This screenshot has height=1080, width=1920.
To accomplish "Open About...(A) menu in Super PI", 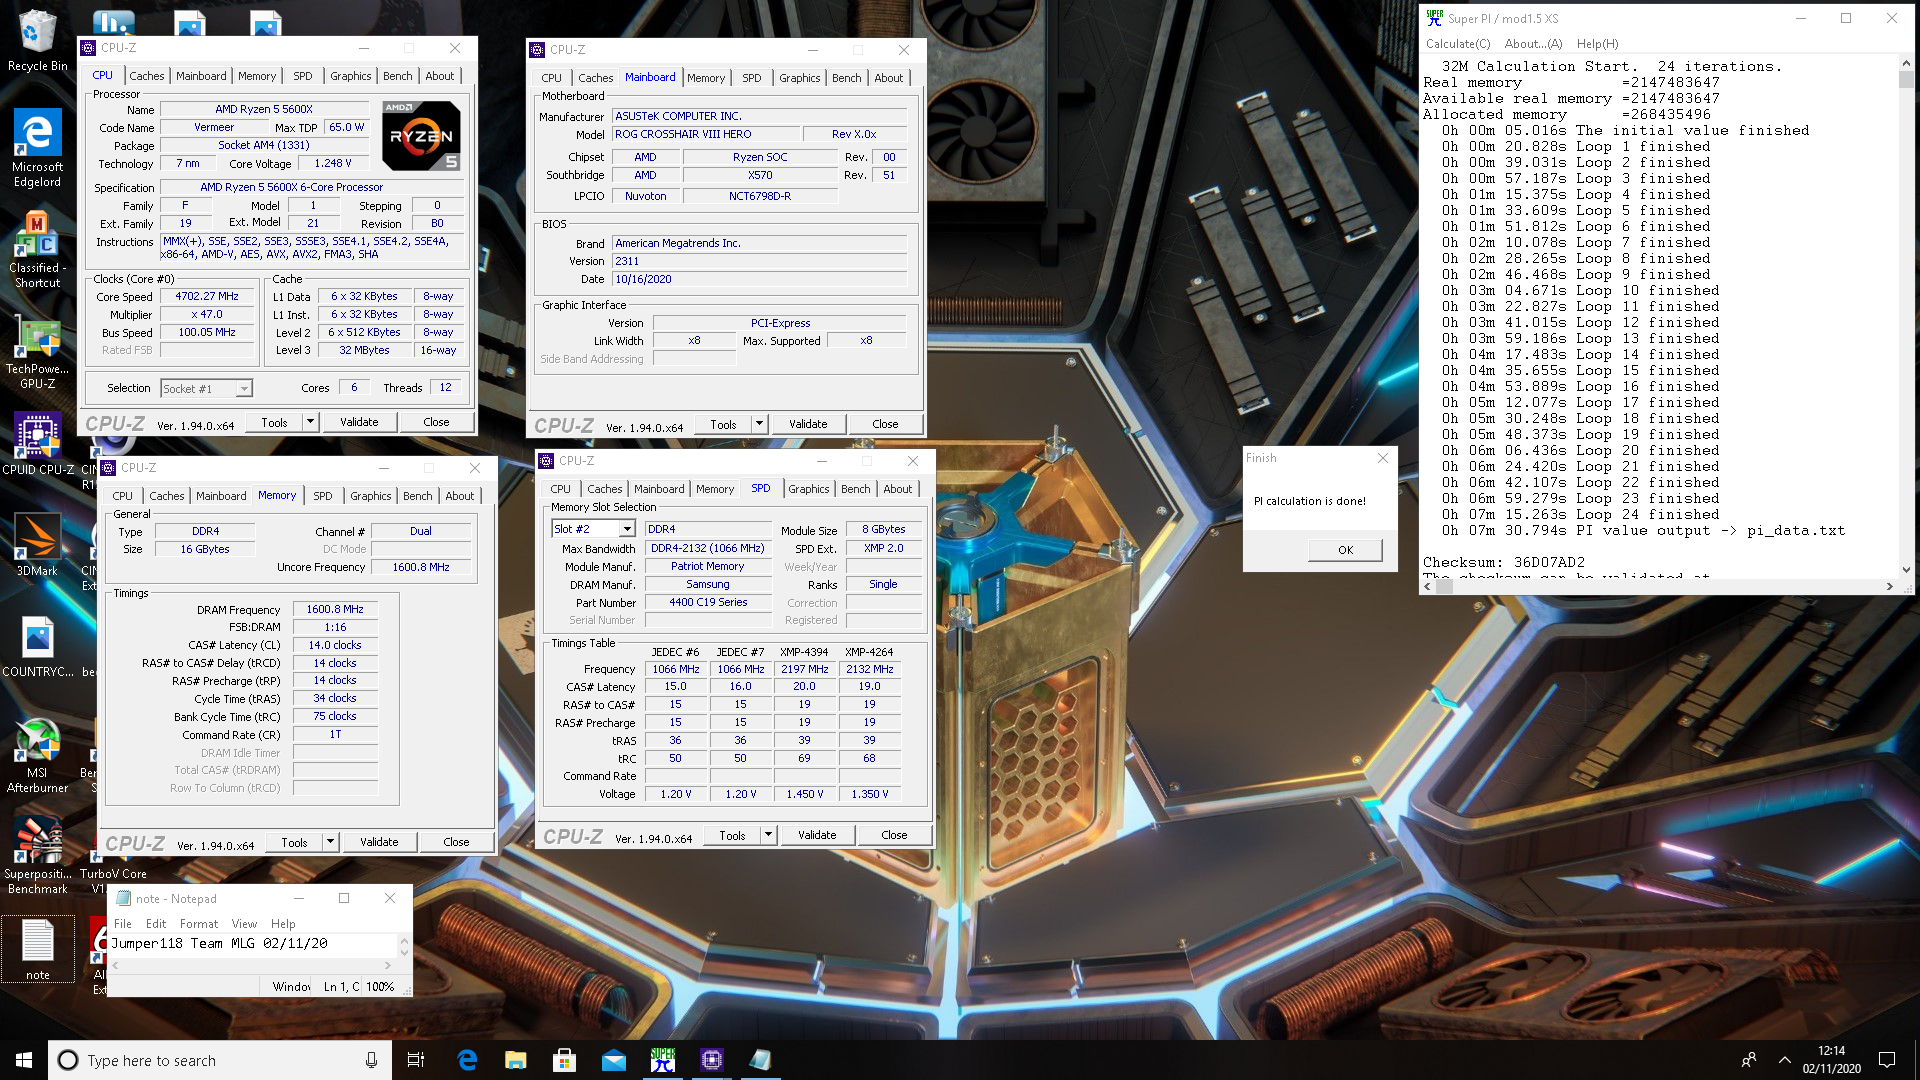I will coord(1533,44).
